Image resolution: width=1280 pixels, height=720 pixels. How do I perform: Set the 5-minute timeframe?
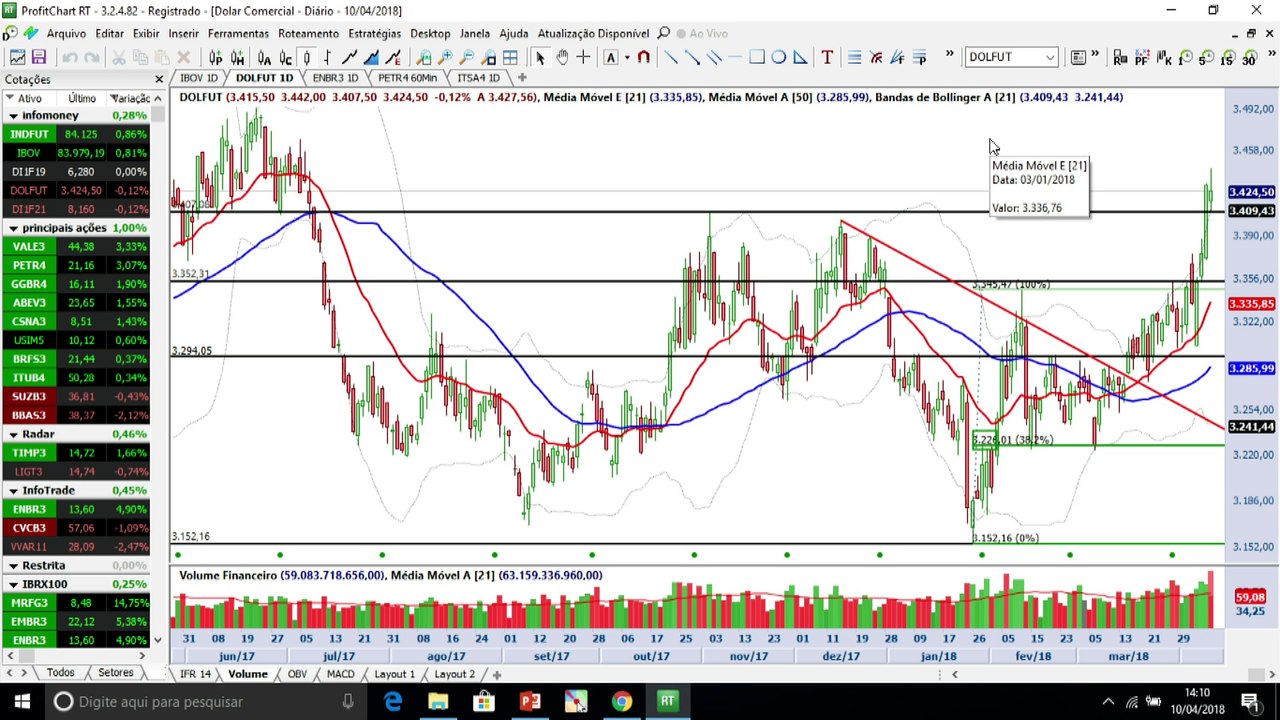(x=1206, y=57)
